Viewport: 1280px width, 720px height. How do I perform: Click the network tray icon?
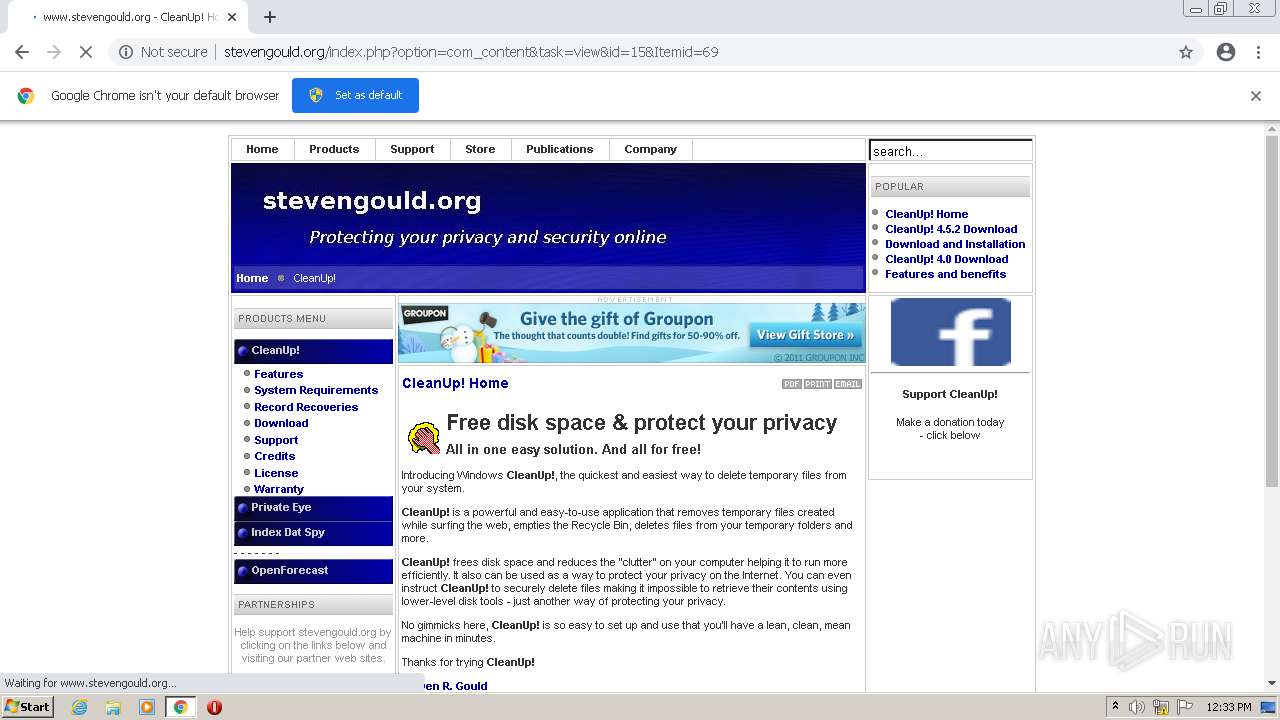pos(1161,707)
